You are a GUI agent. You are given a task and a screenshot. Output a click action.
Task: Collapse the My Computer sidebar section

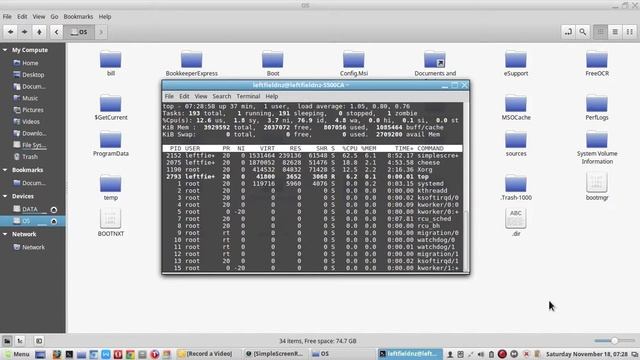click(x=5, y=50)
